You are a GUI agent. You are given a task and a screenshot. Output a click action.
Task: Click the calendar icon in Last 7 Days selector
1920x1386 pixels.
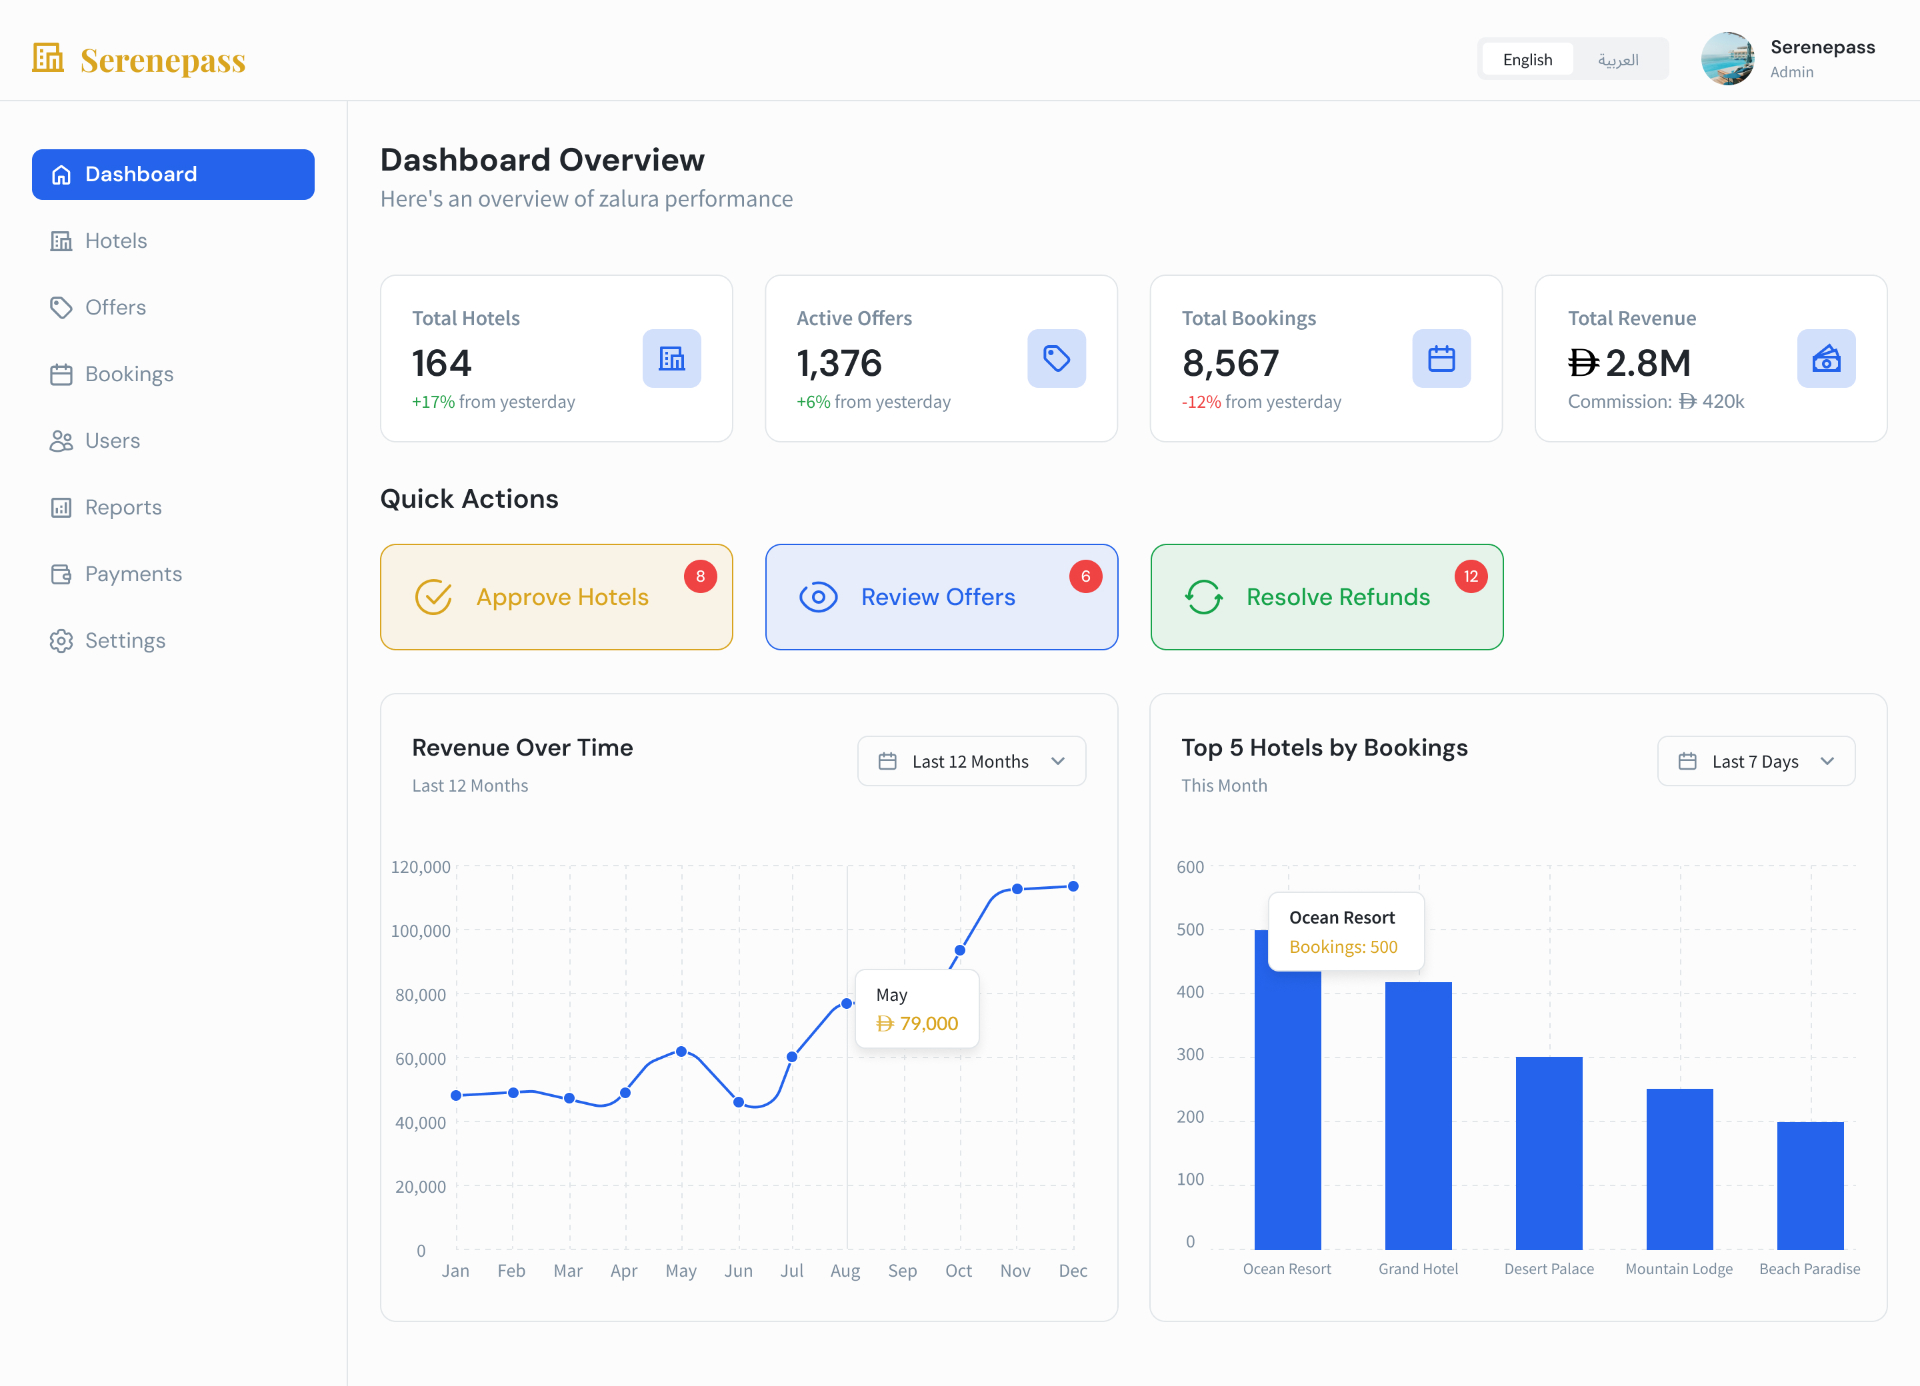click(x=1687, y=762)
